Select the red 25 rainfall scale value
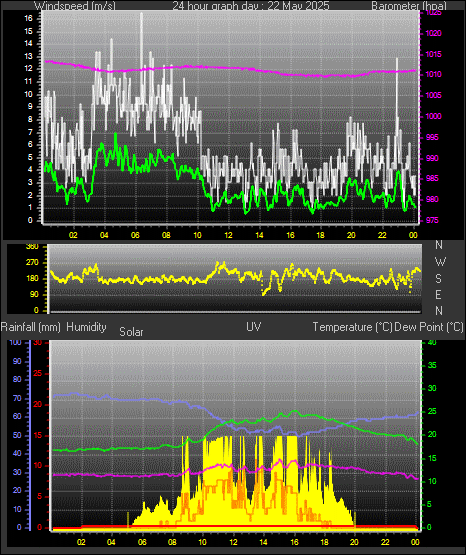Viewport: 466px width, 555px height. (x=38, y=373)
